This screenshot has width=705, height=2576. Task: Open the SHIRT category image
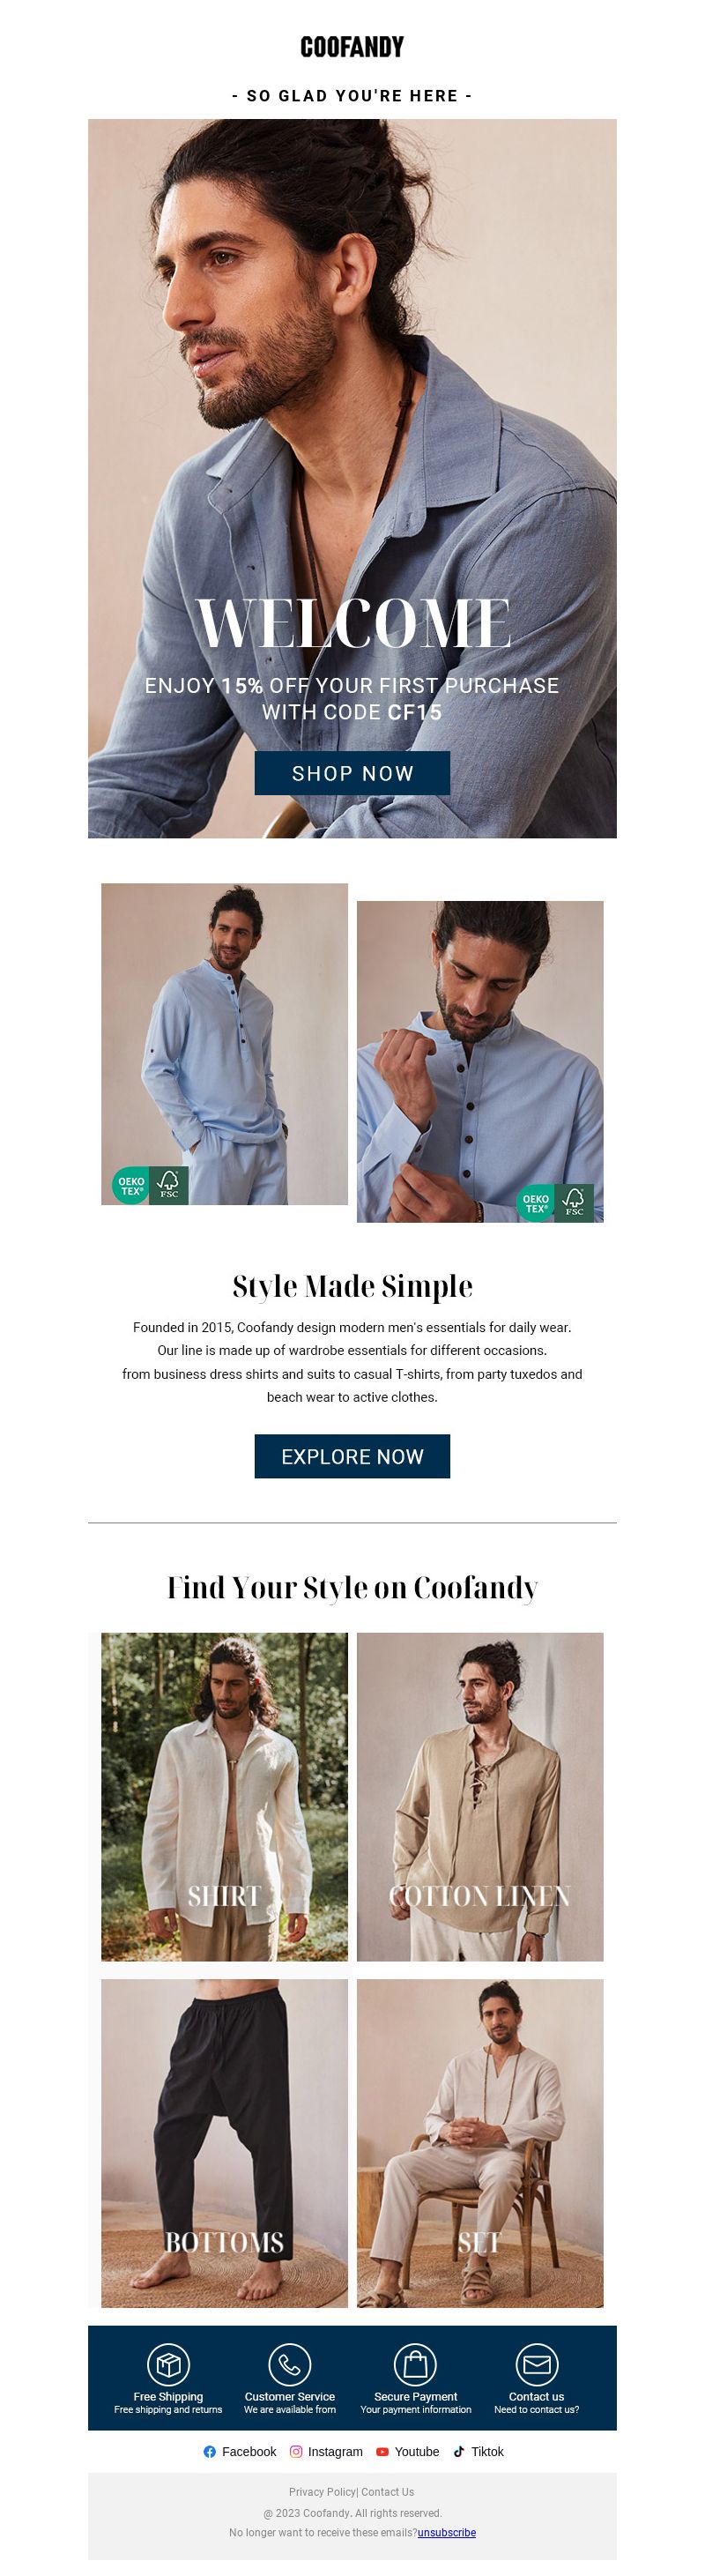pos(224,1796)
